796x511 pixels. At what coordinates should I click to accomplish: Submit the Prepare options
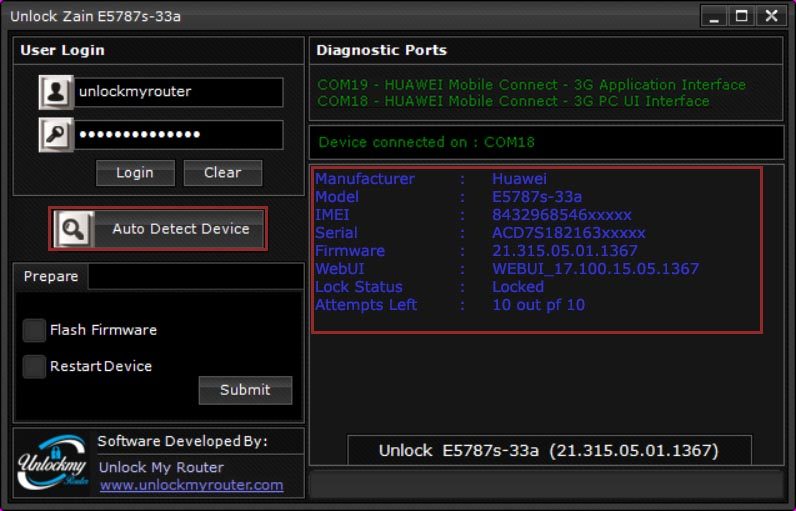245,390
